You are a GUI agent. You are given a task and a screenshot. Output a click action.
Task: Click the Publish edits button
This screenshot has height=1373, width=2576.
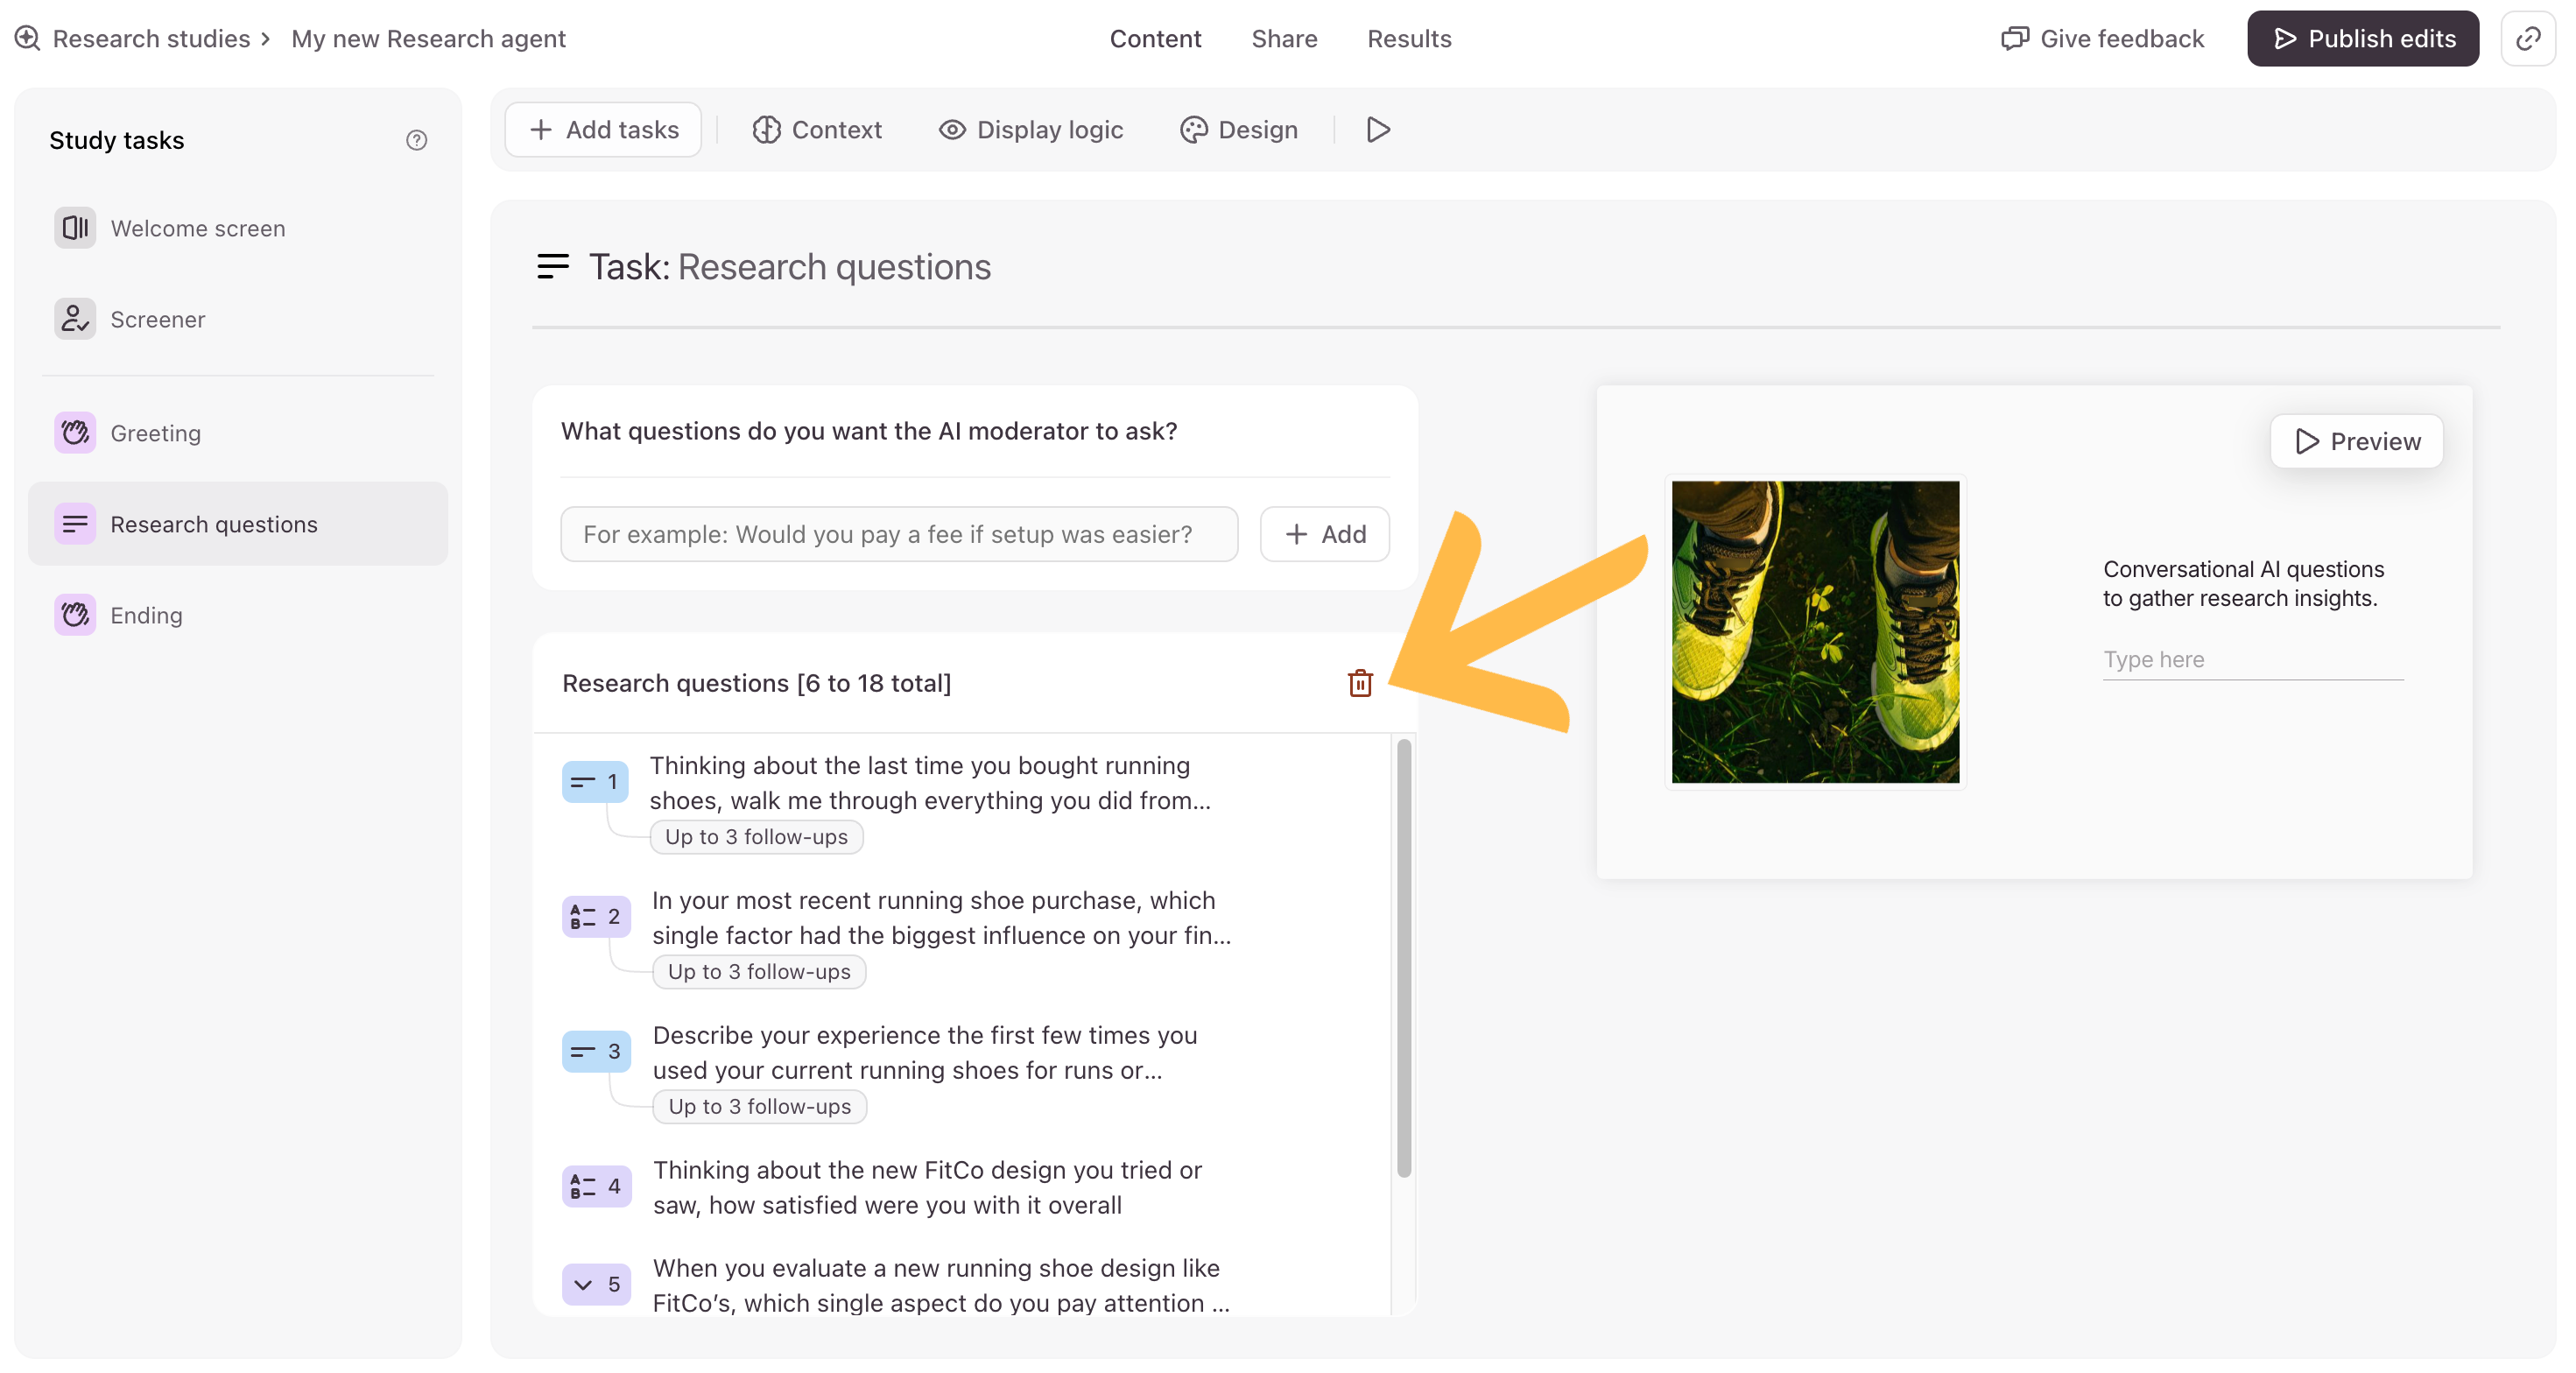2363,38
